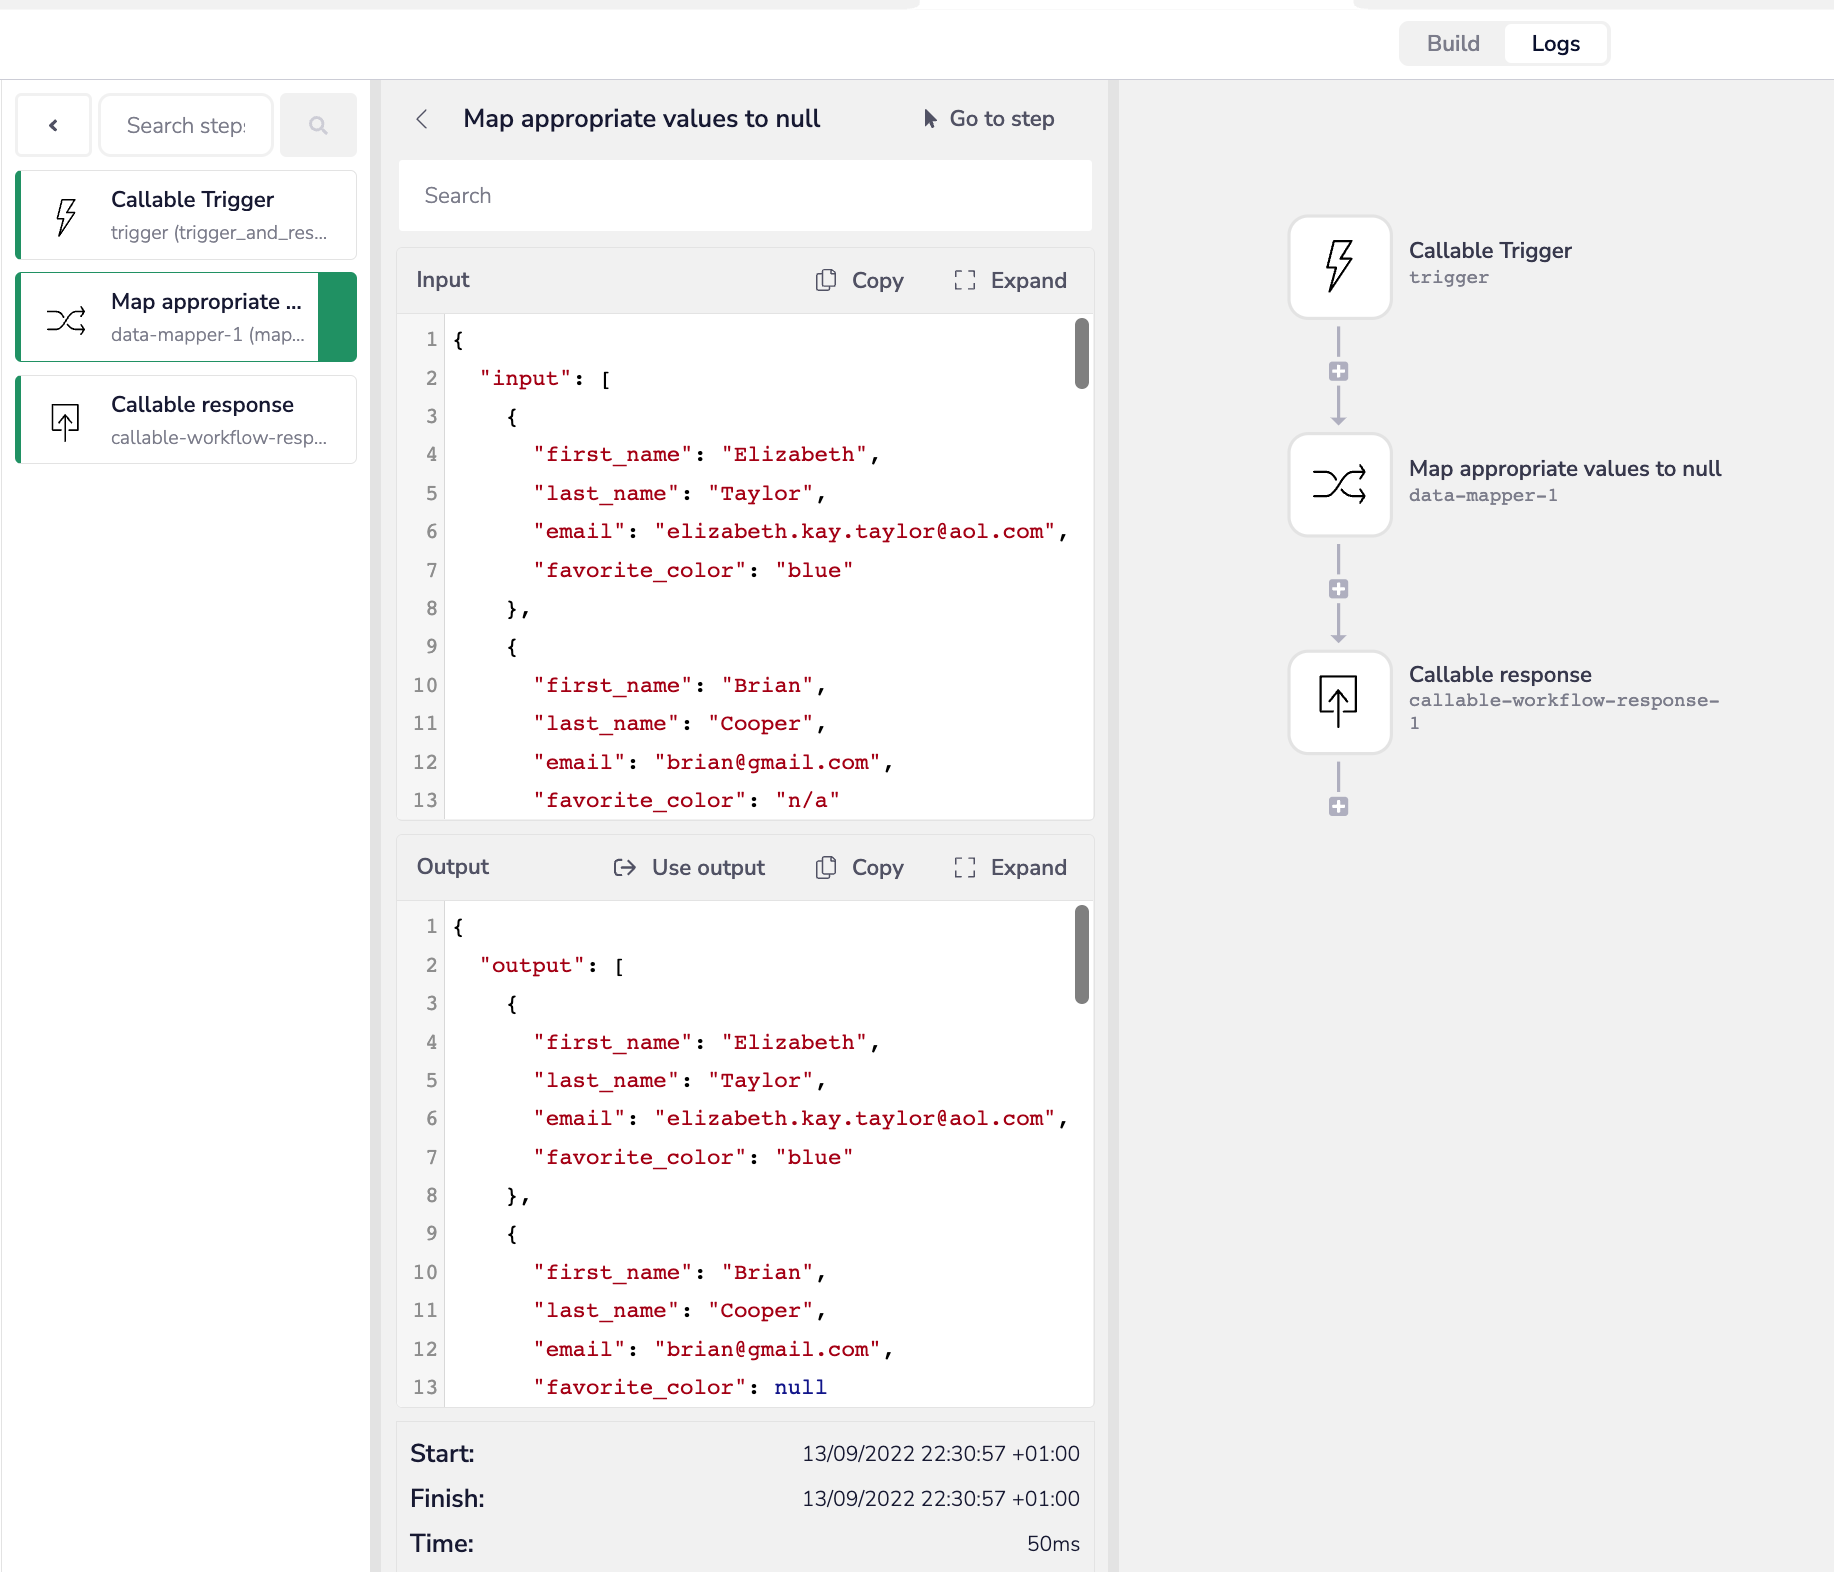This screenshot has width=1834, height=1572.
Task: Click Use output button
Action: [x=689, y=868]
